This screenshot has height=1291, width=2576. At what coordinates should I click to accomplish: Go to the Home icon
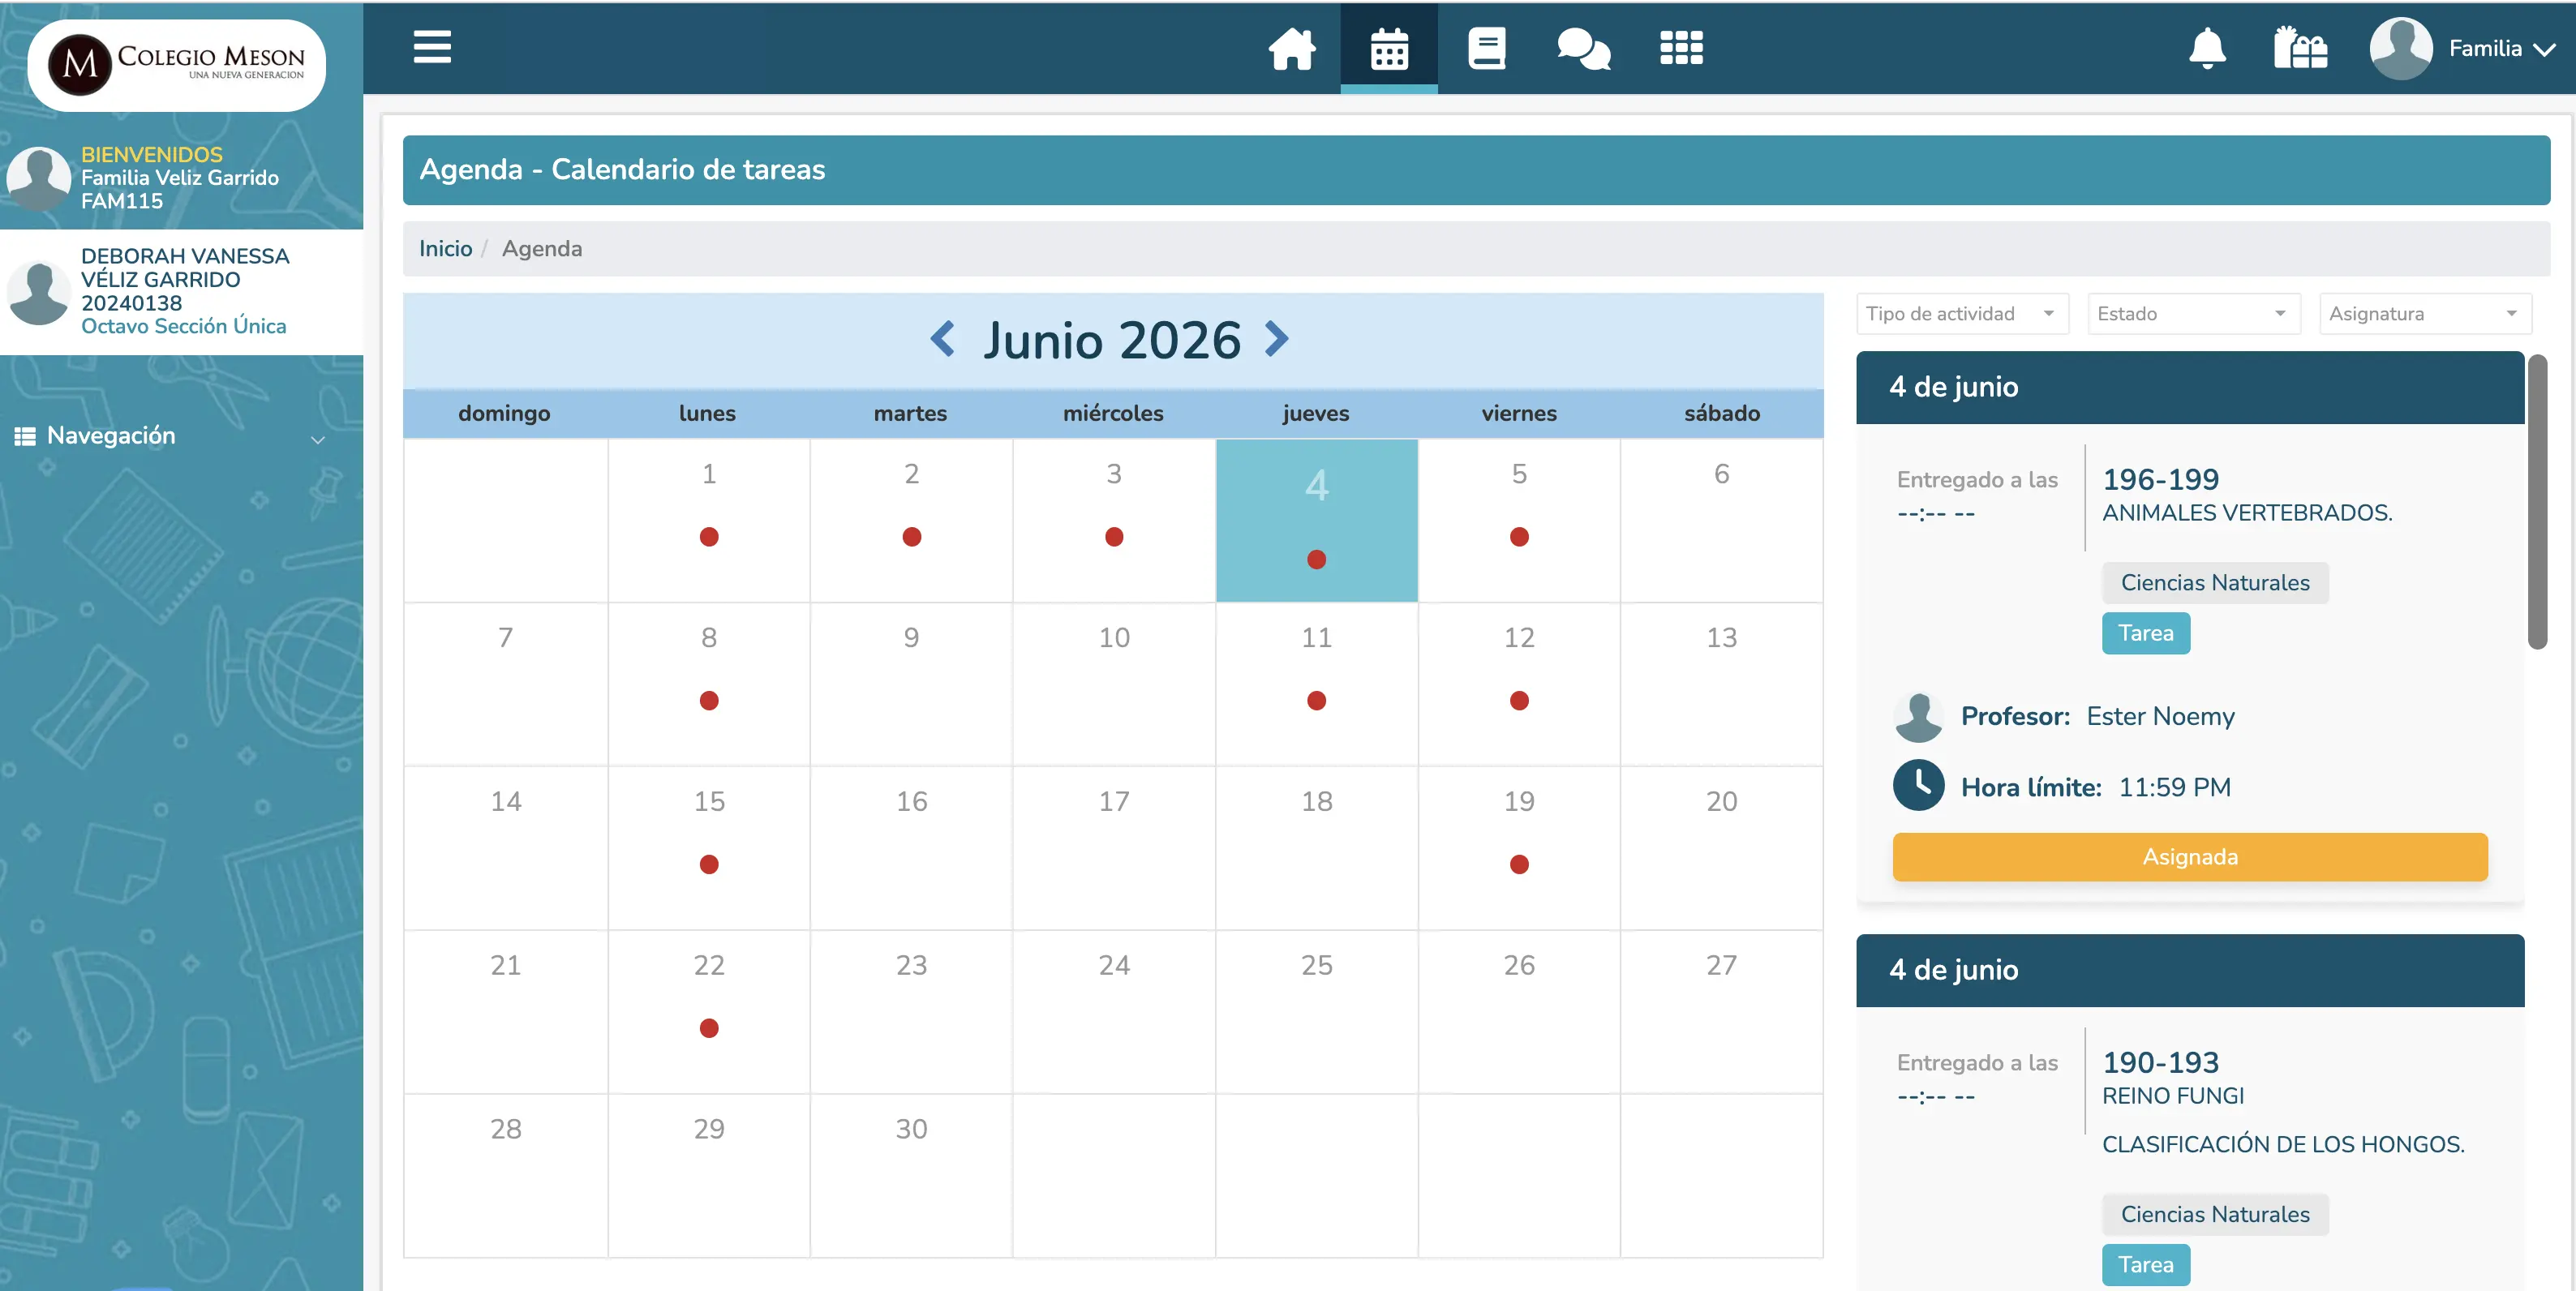(1292, 48)
